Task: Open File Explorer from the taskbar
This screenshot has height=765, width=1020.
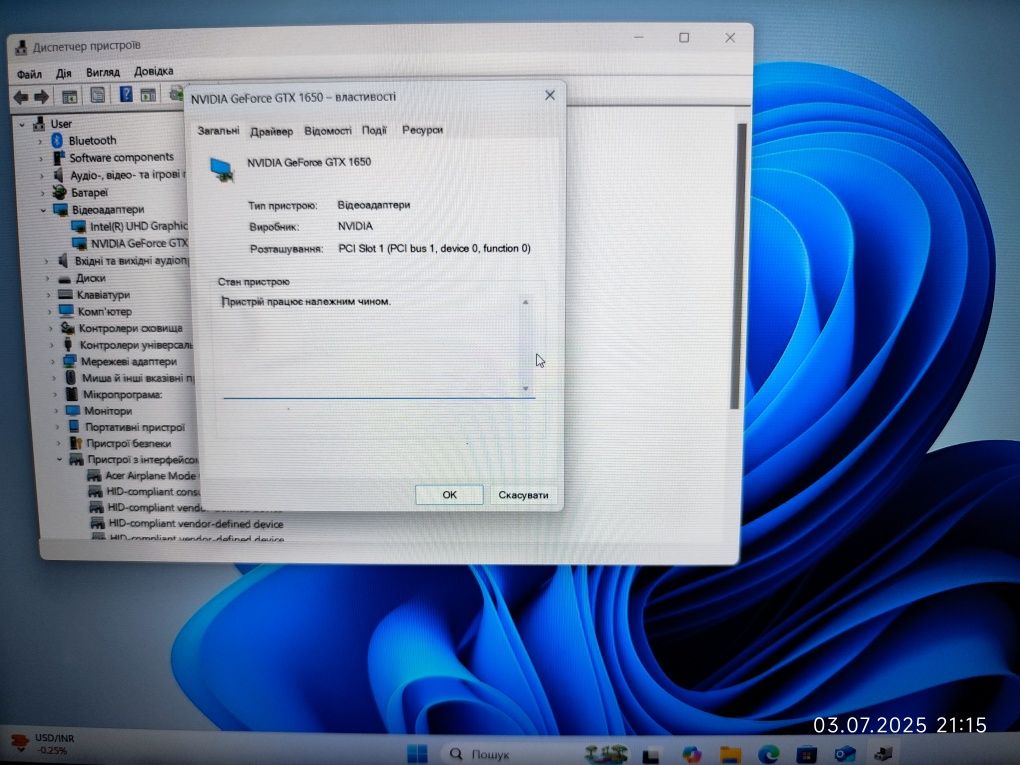Action: (731, 755)
